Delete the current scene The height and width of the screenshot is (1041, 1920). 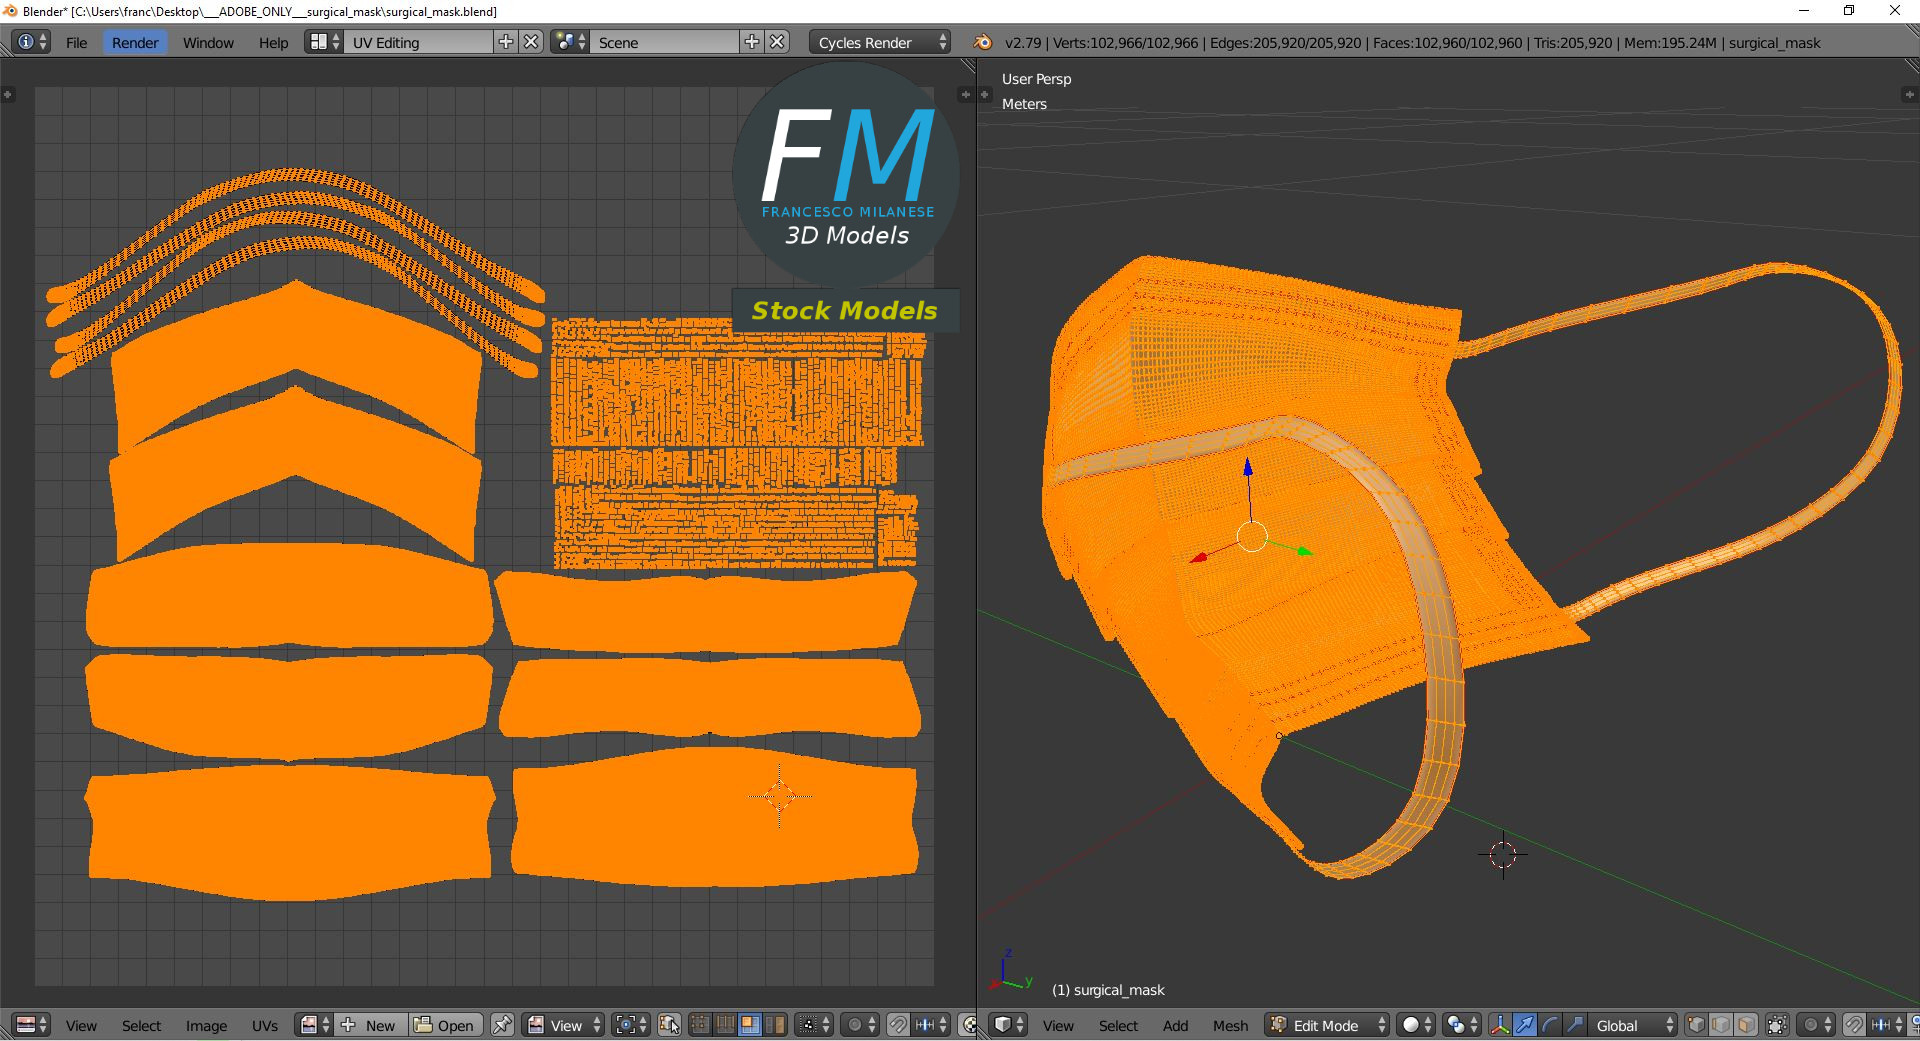click(x=778, y=42)
